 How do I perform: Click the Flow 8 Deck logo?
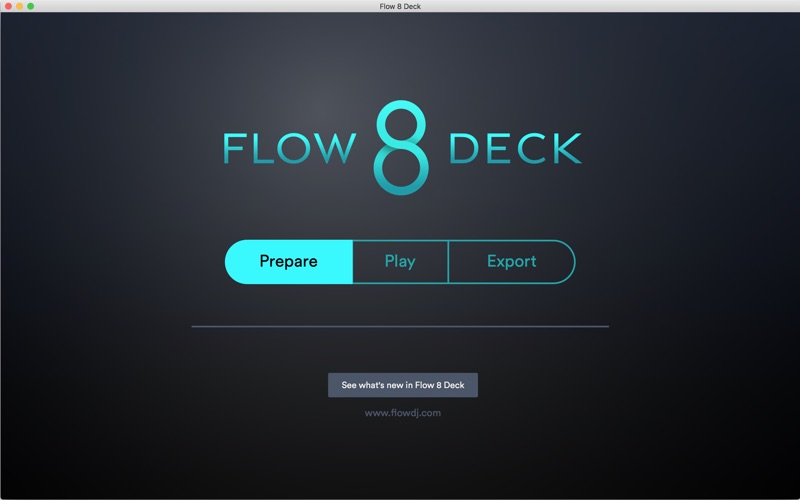(402, 148)
